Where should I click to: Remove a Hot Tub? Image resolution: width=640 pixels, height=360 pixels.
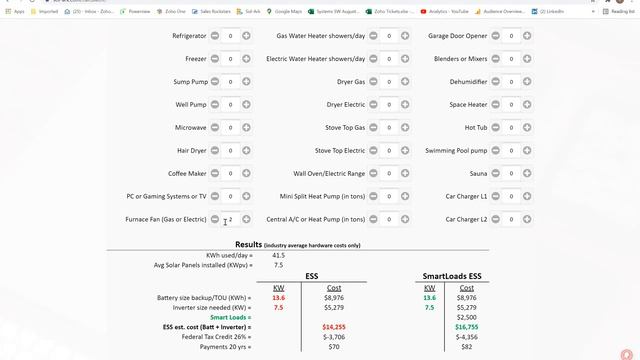click(496, 127)
